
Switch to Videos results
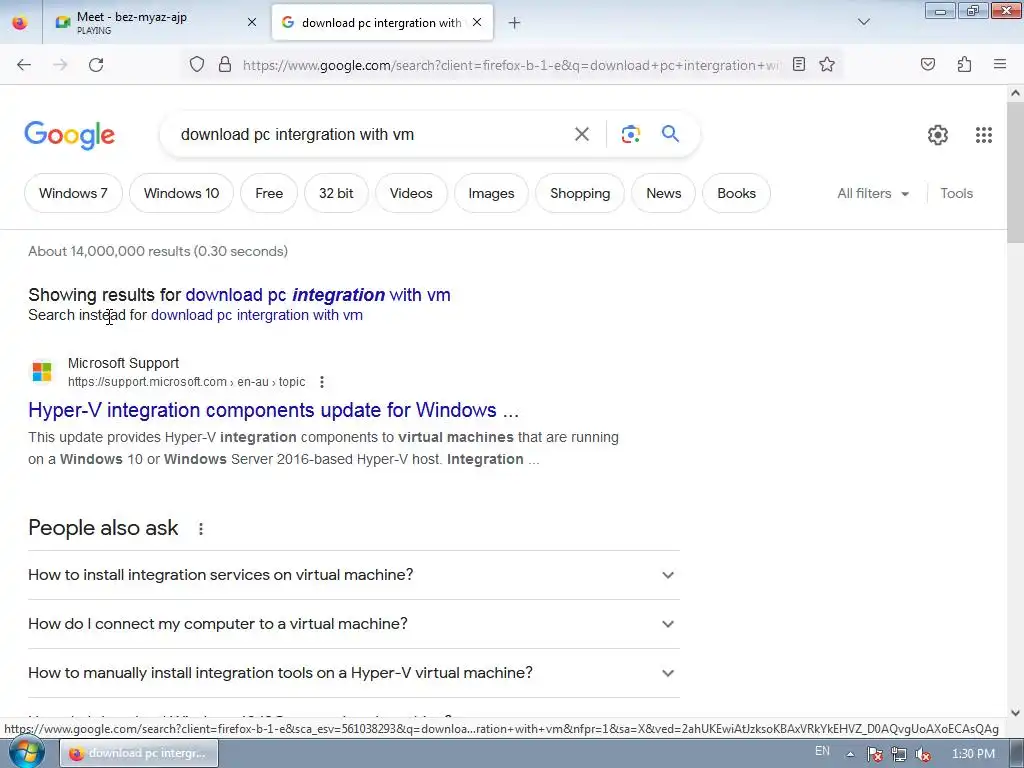[x=411, y=193]
